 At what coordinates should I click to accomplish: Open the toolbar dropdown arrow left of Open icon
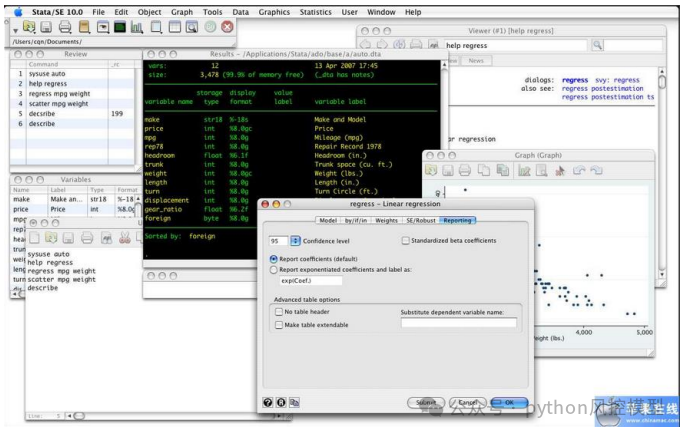(15, 31)
